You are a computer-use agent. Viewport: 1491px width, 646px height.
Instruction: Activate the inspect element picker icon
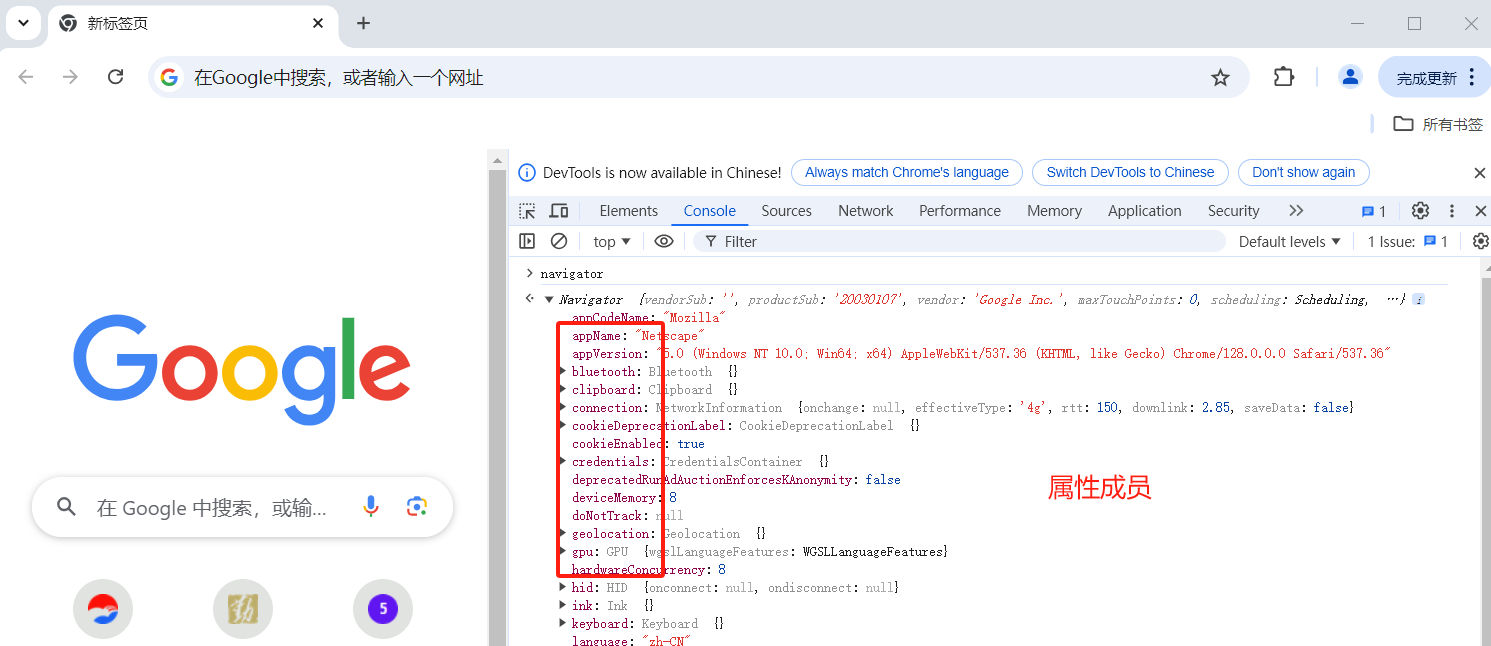(527, 211)
